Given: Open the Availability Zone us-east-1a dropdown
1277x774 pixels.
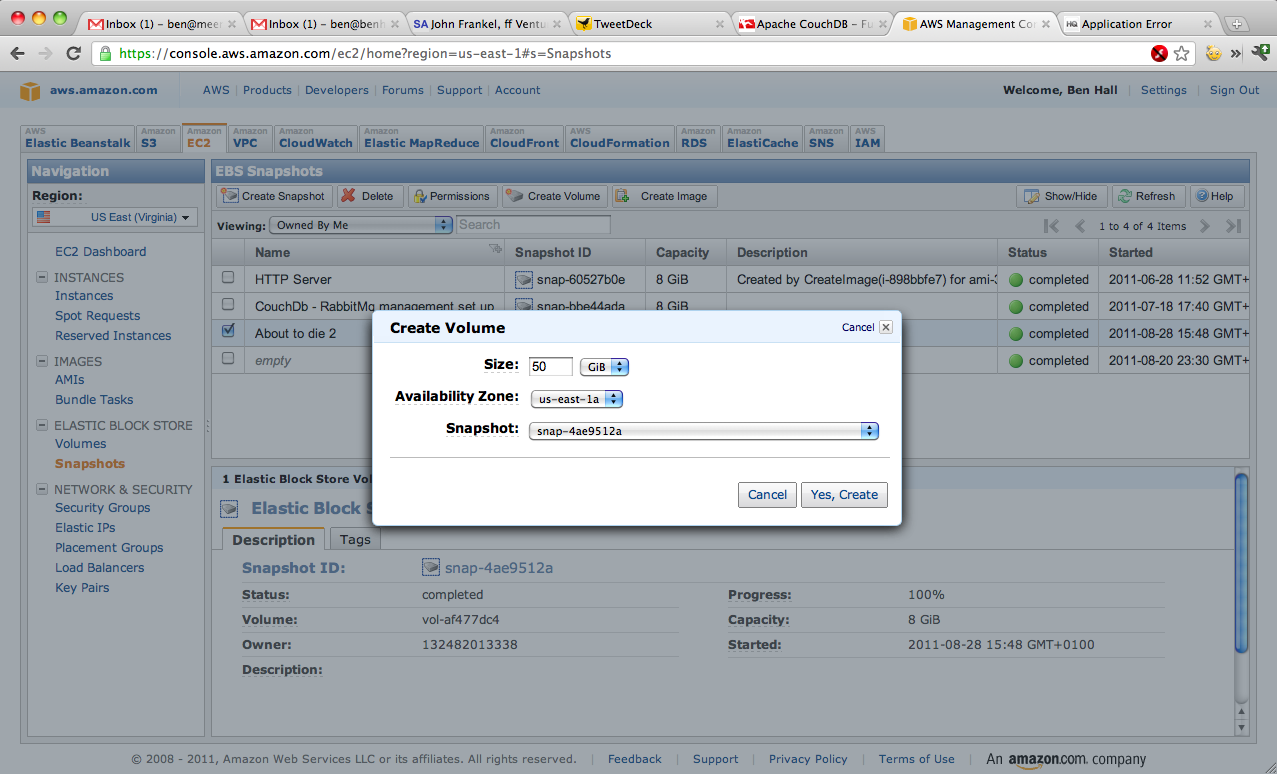Looking at the screenshot, I should (576, 399).
